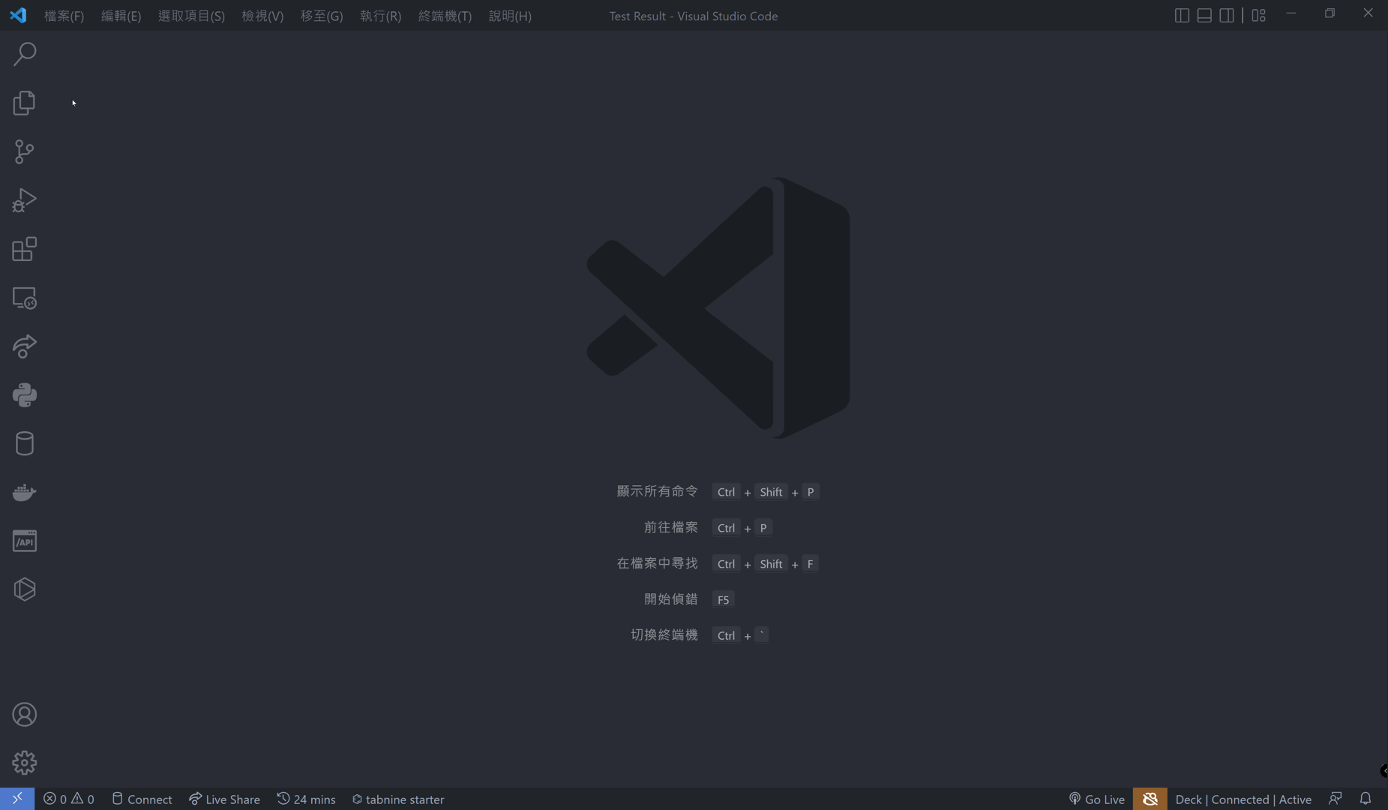Click the 24 mins time tracker
Viewport: 1388px width, 810px height.
click(x=306, y=799)
